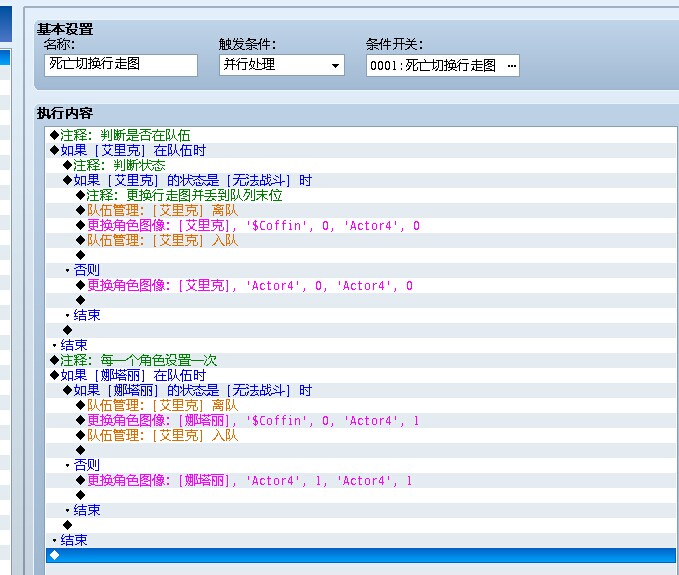Select row 注释：判断状态
The height and width of the screenshot is (575, 679).
click(361, 165)
